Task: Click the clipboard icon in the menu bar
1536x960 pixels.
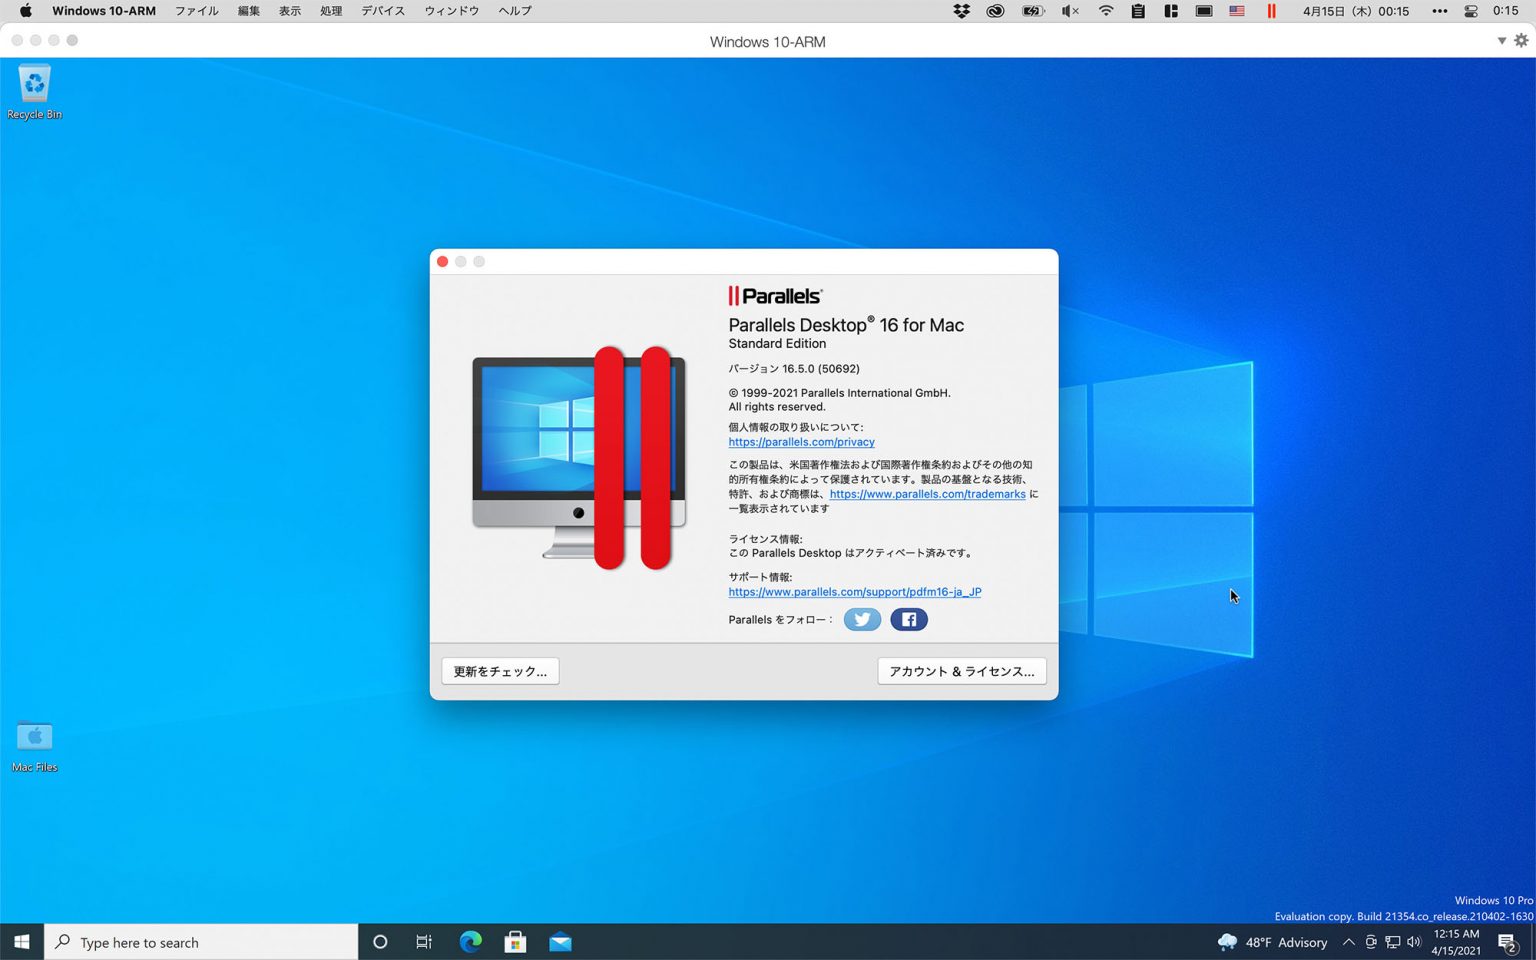Action: [1138, 11]
